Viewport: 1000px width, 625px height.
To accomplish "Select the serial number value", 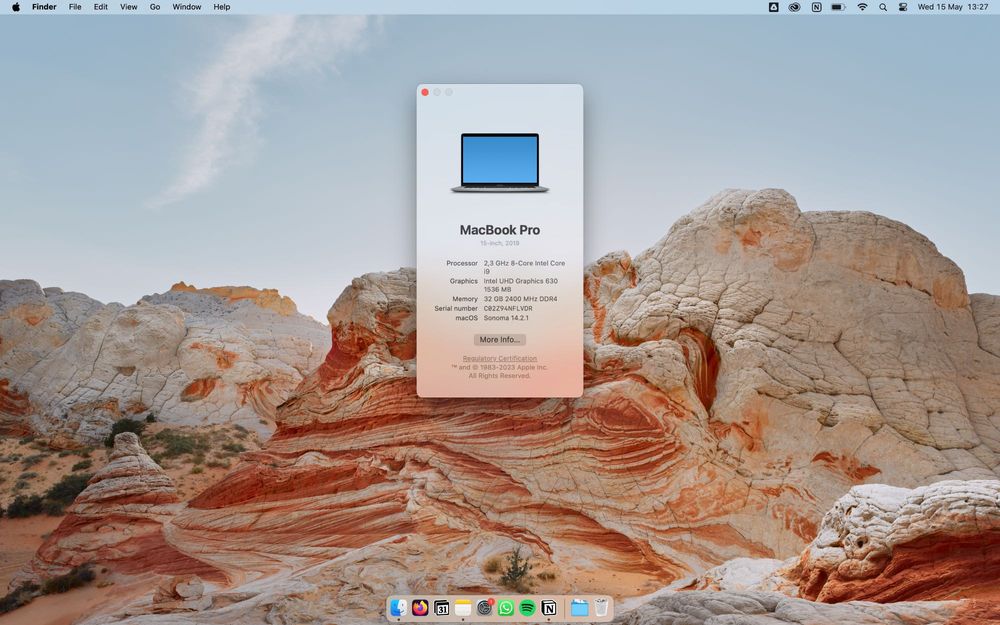I will (x=508, y=308).
